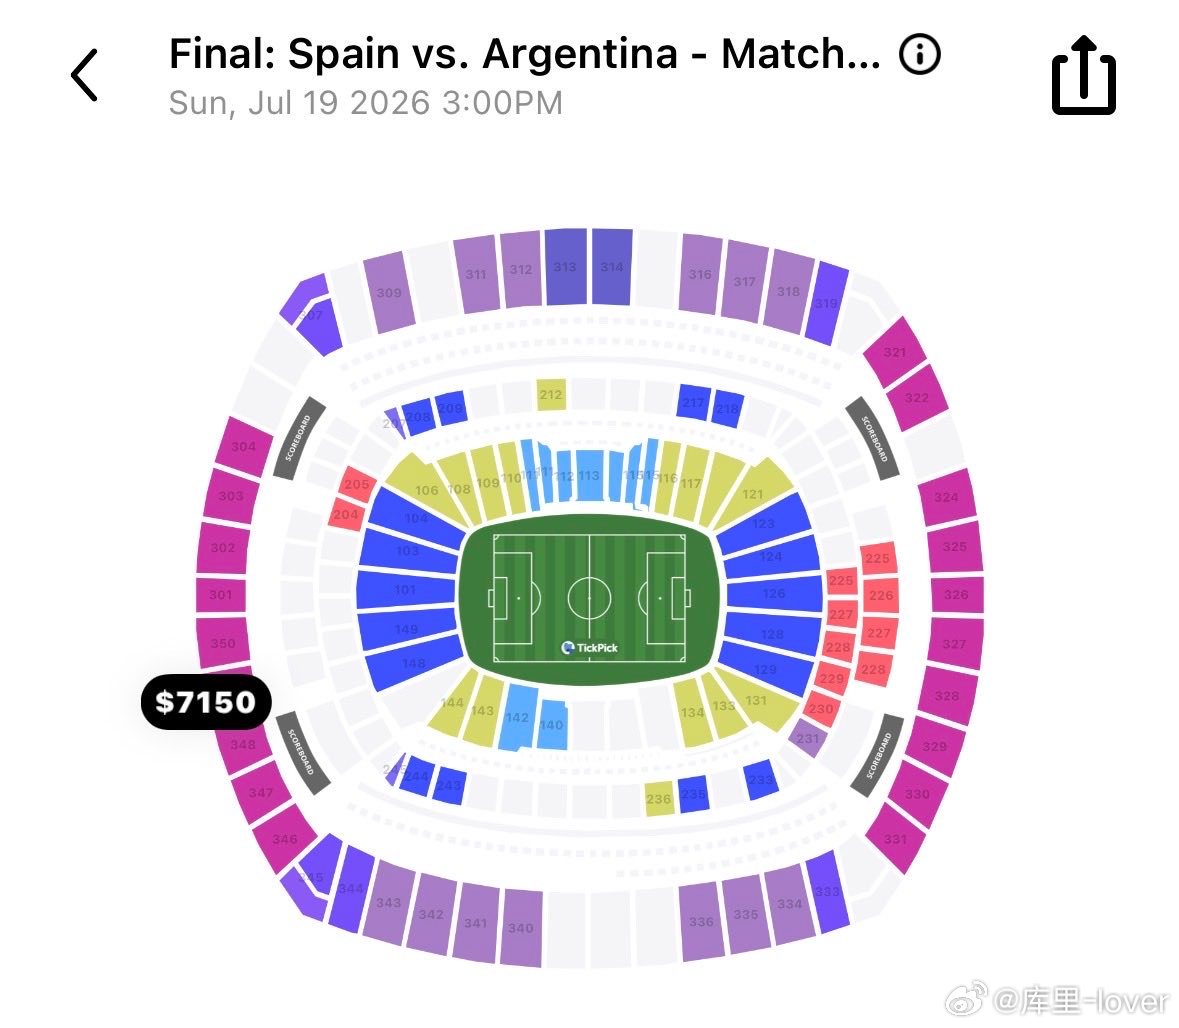Select blue section 217
The image size is (1179, 1028).
693,403
